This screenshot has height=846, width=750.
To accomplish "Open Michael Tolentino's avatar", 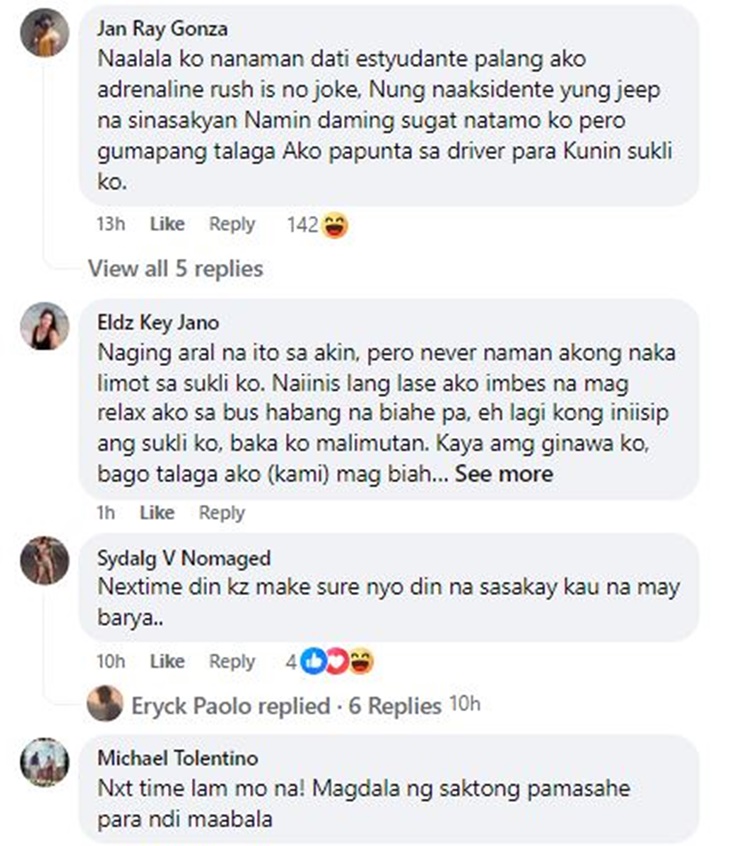I will (45, 762).
